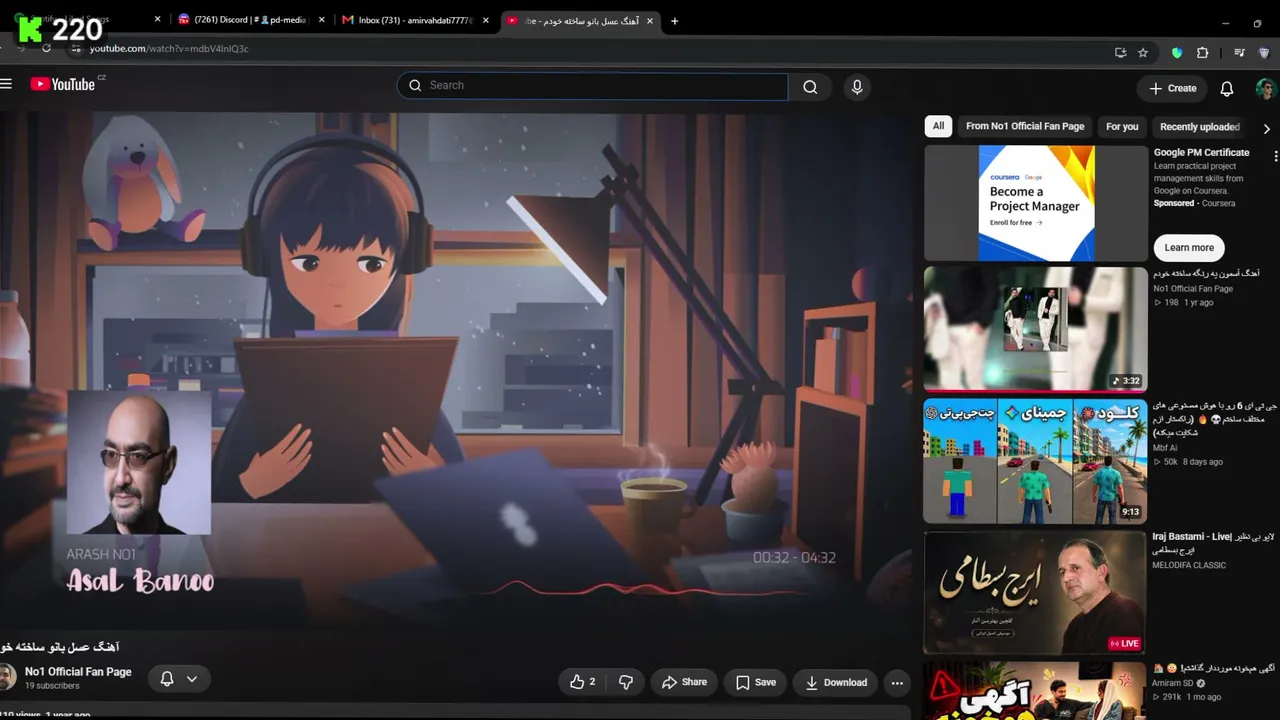Restore down the browser window
Viewport: 1280px width, 720px height.
coord(1257,23)
